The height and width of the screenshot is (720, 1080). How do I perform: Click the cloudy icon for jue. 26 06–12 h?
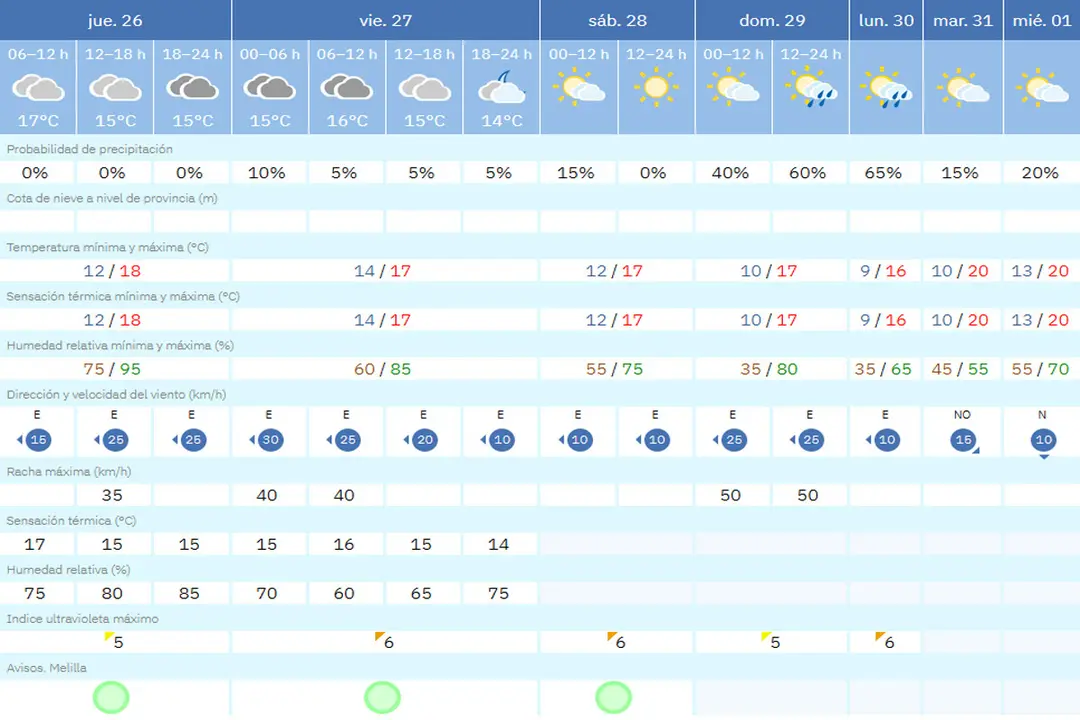(x=39, y=88)
